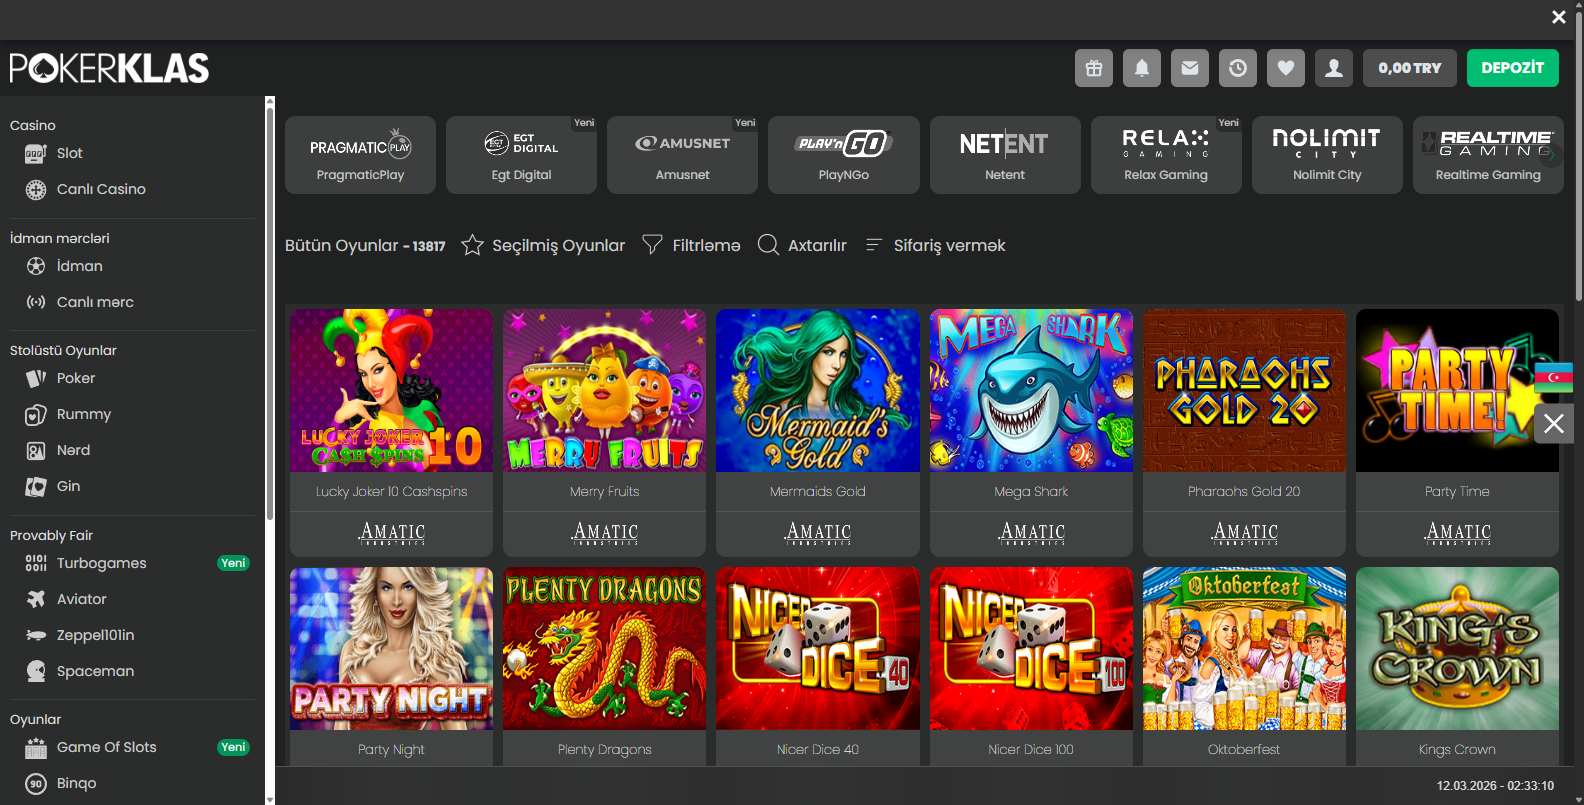
Task: Select the PlayNGo provider tab
Action: pyautogui.click(x=844, y=155)
